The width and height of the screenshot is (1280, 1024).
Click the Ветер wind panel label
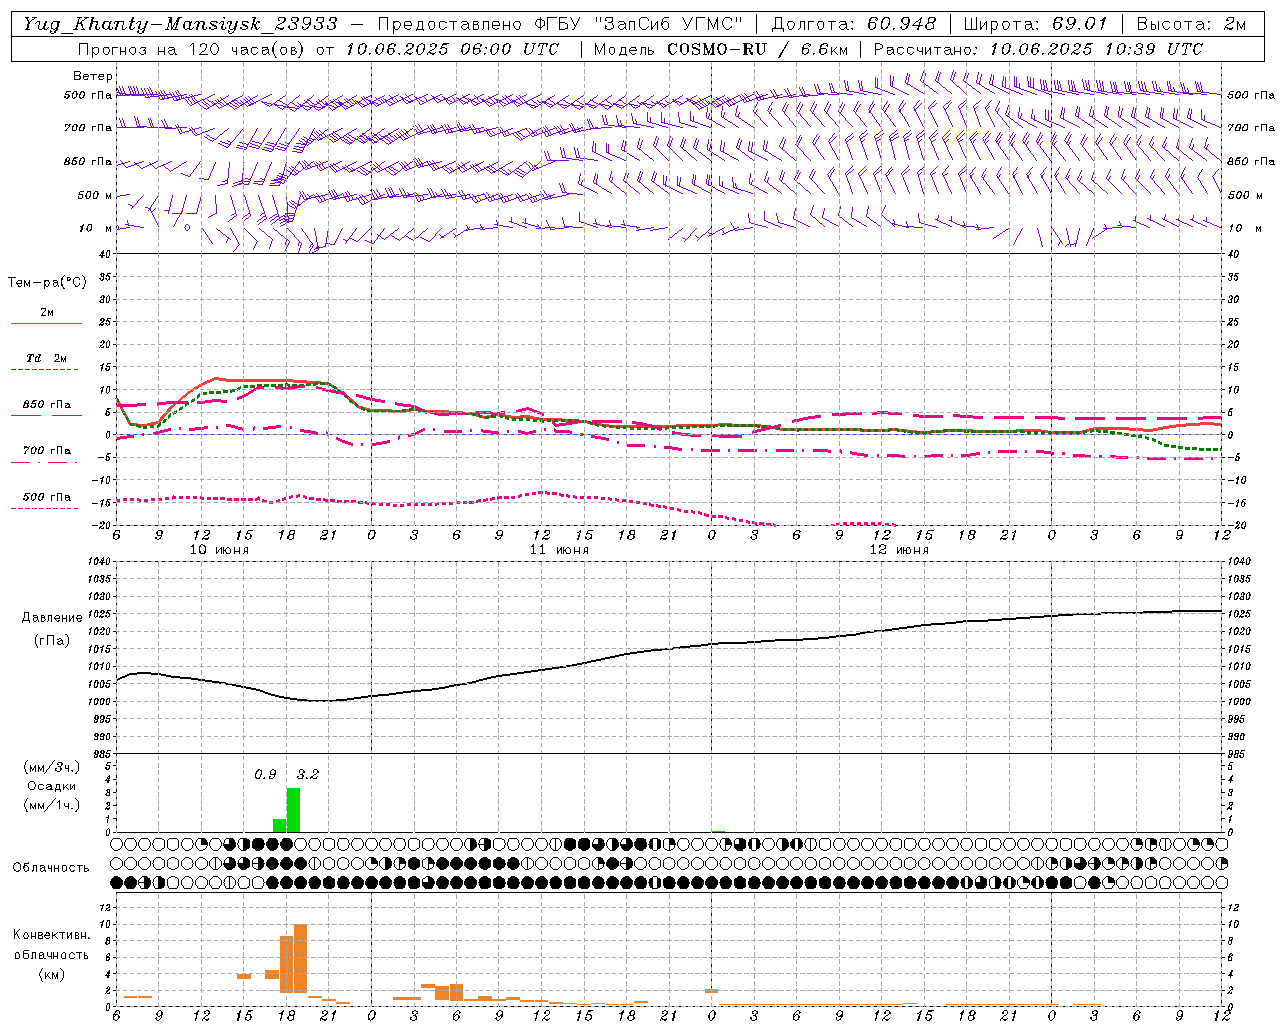[93, 76]
